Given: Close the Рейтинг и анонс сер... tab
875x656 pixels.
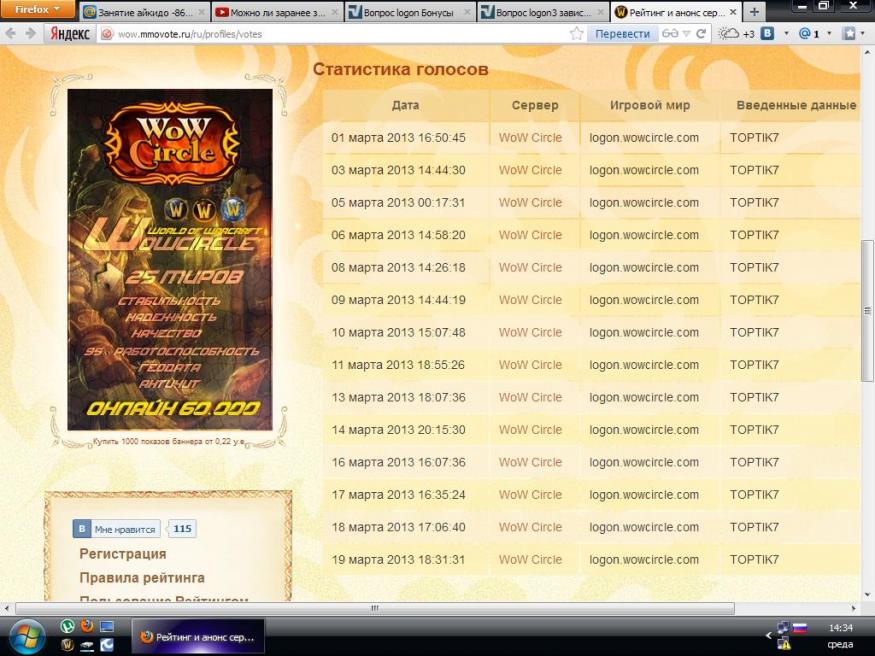Looking at the screenshot, I should pyautogui.click(x=732, y=13).
